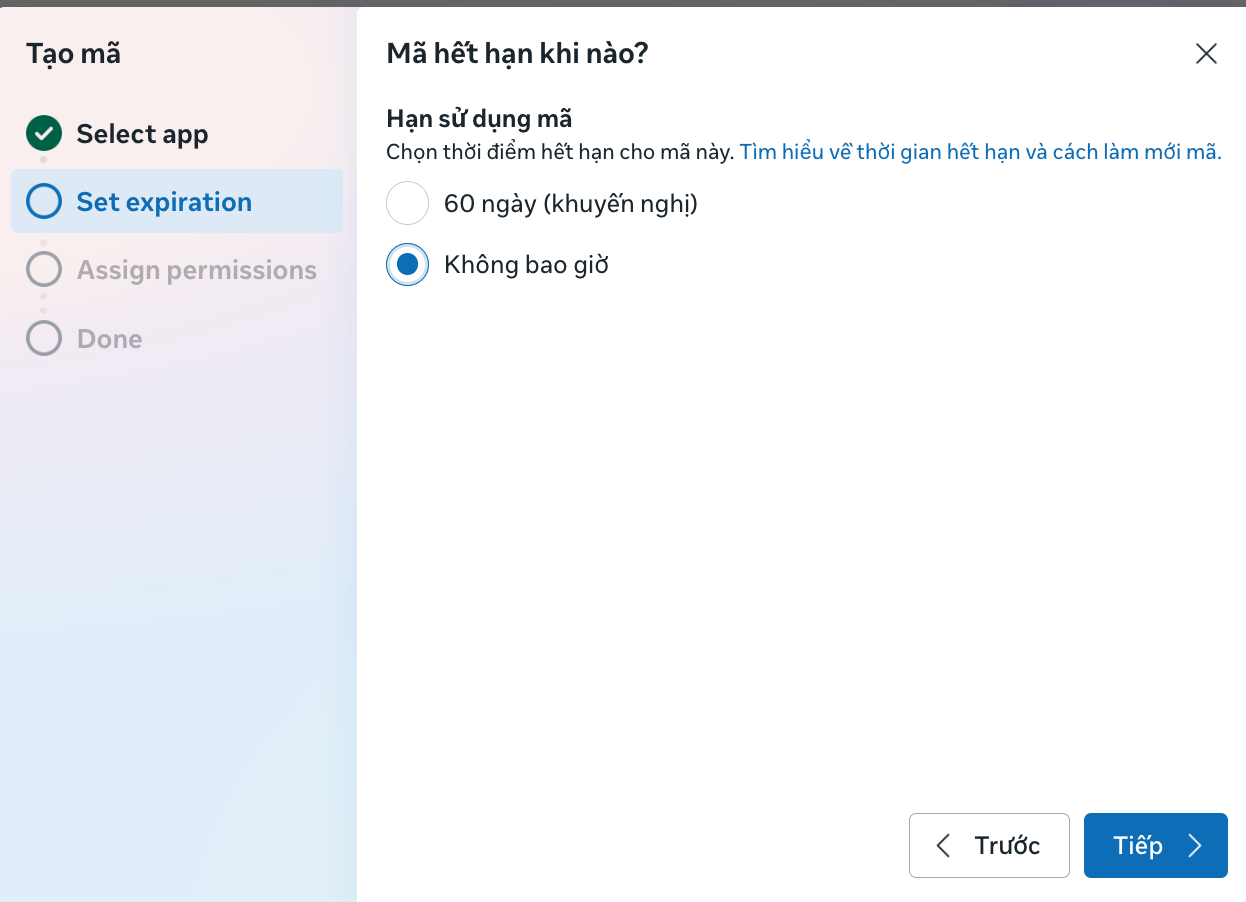Close the dialog with the X icon
The image size is (1246, 902).
click(x=1206, y=54)
